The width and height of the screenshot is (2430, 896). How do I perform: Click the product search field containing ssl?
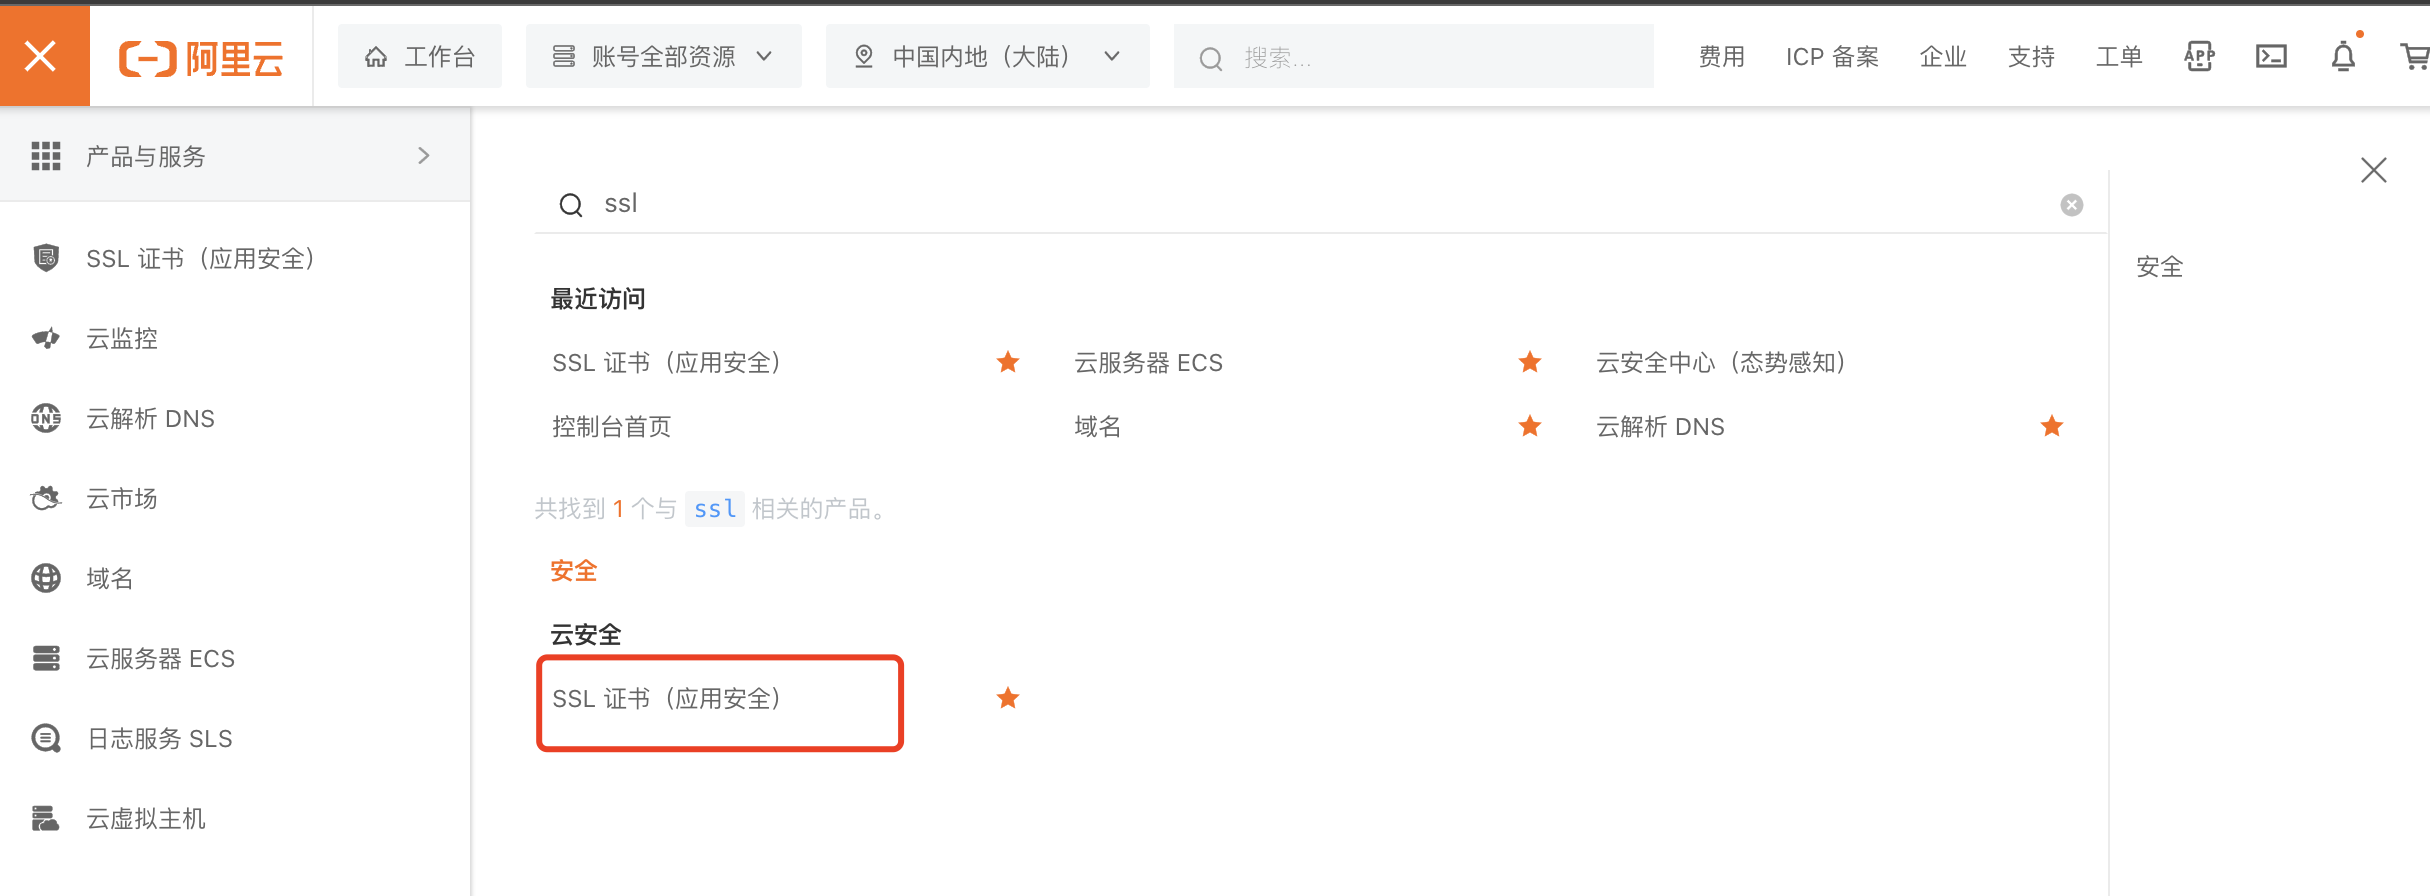point(1320,204)
